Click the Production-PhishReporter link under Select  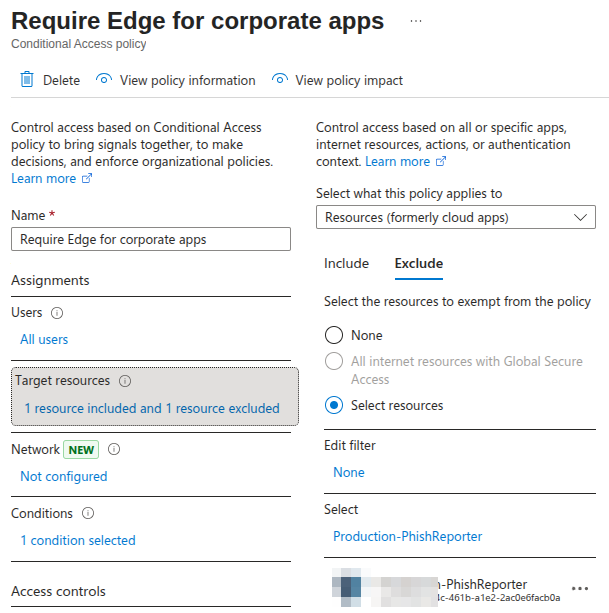(407, 536)
